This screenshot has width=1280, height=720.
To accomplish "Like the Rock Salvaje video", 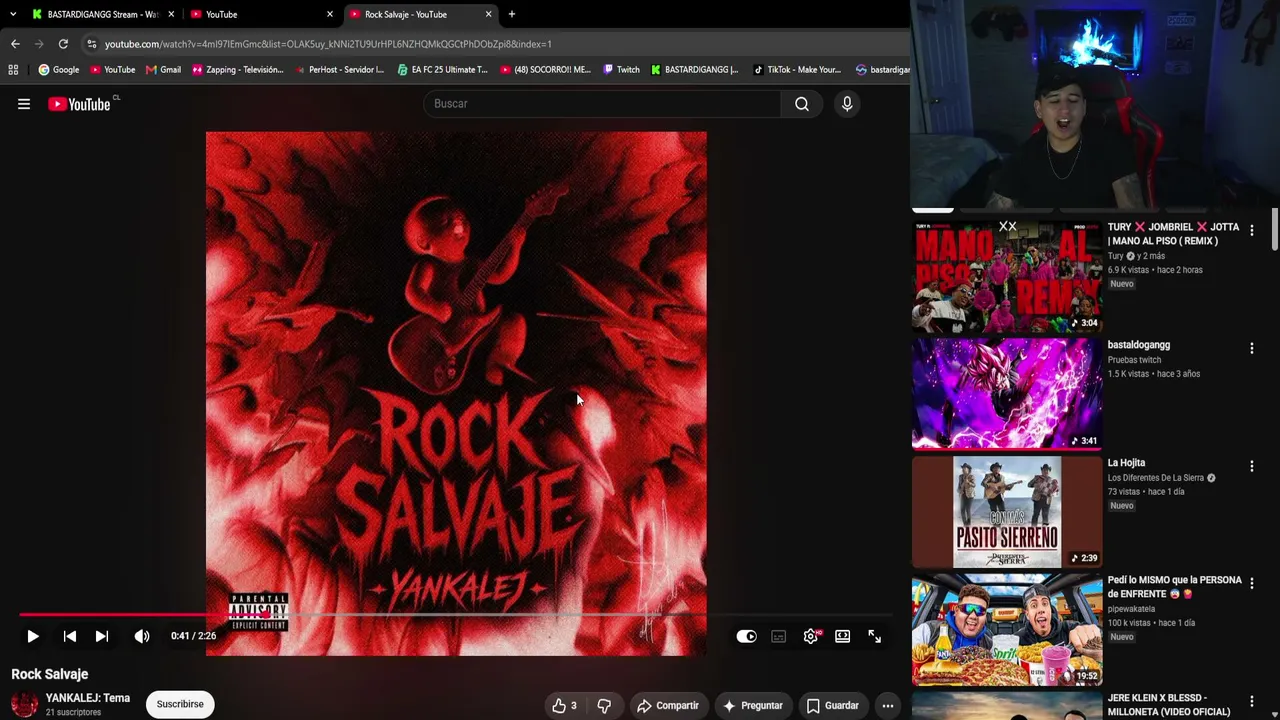I will 564,706.
